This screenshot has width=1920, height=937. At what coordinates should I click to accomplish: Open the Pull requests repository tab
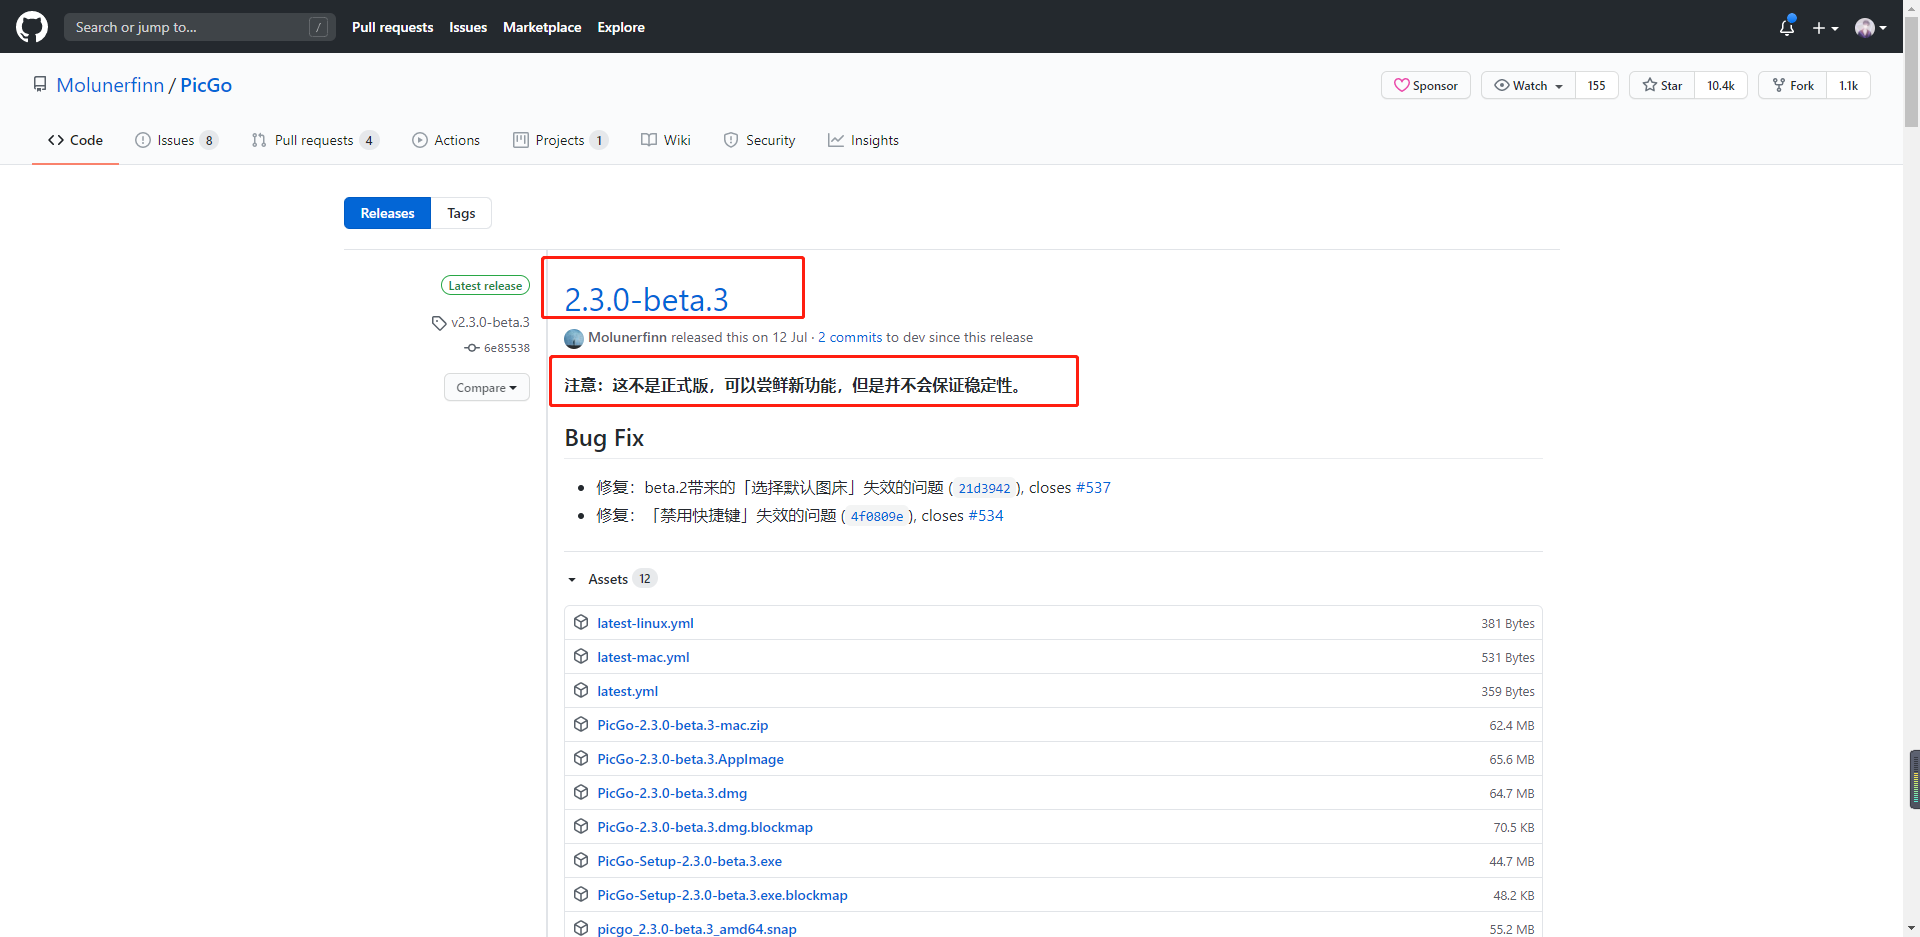pyautogui.click(x=315, y=140)
